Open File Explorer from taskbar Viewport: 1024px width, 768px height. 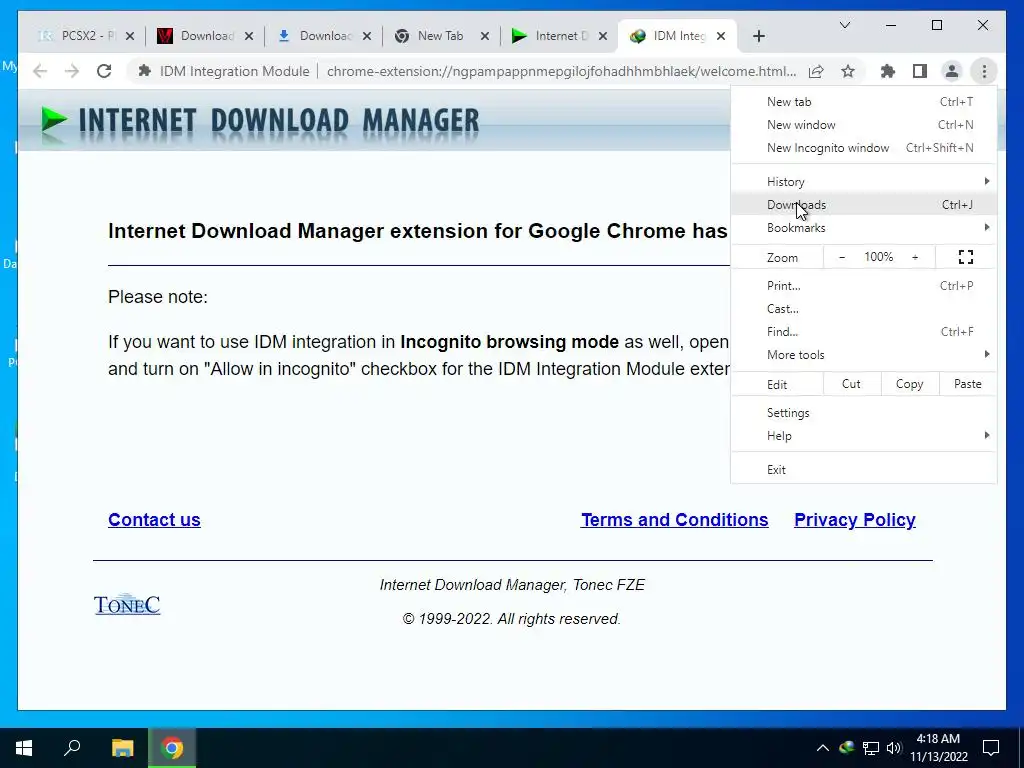(122, 748)
